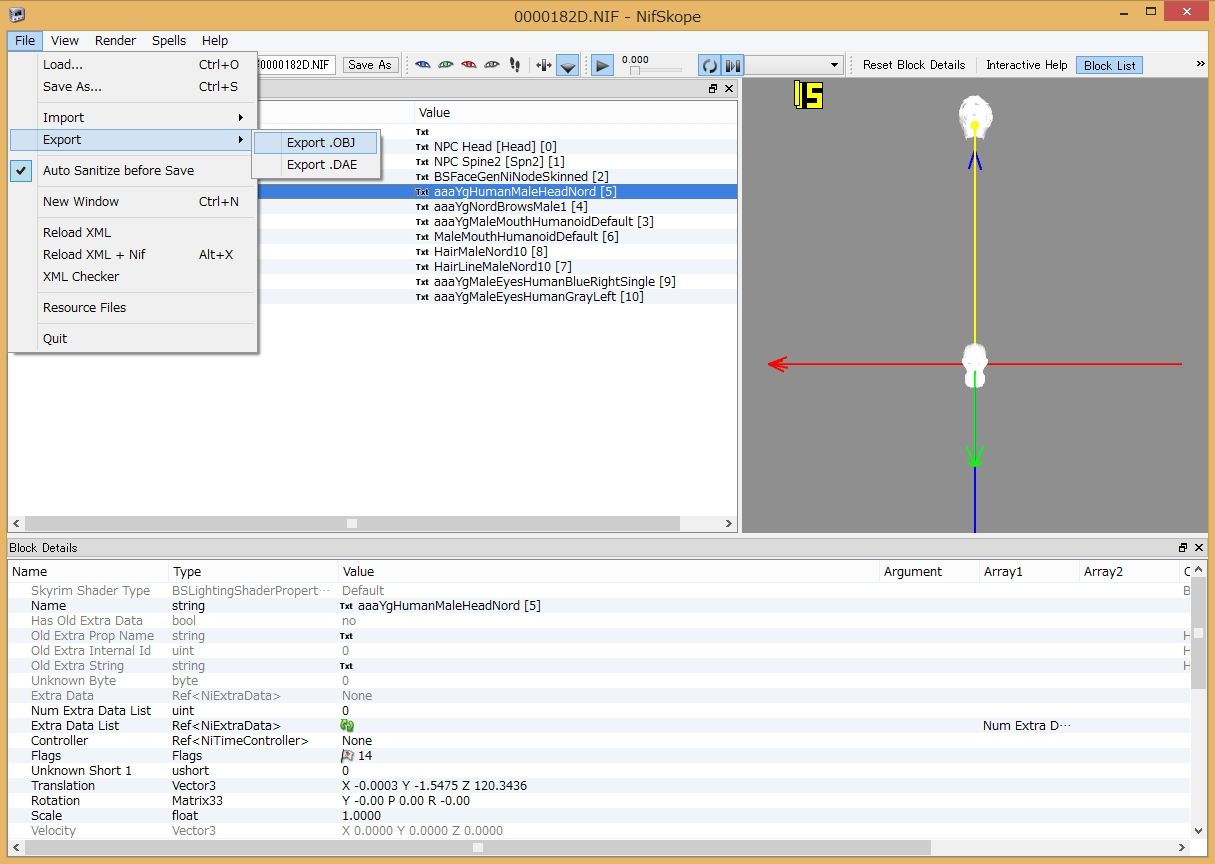Float the Block Details panel
This screenshot has width=1215, height=864.
click(x=1183, y=548)
